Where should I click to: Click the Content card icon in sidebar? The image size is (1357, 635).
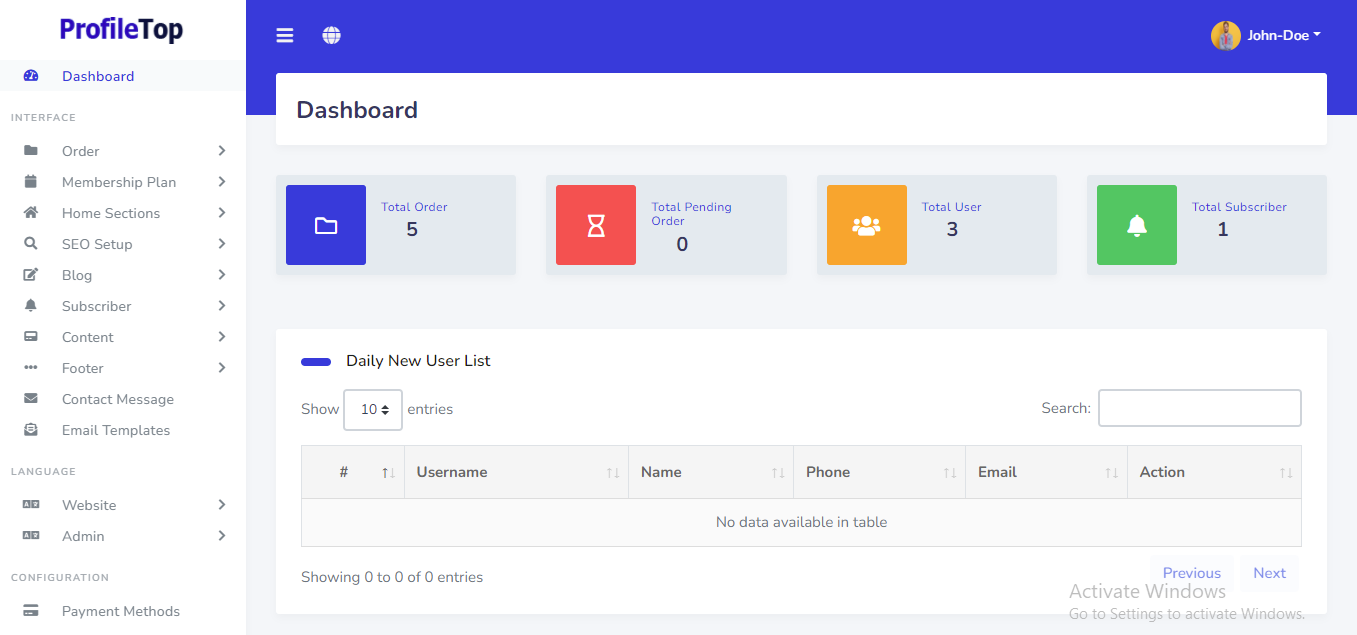[x=31, y=337]
